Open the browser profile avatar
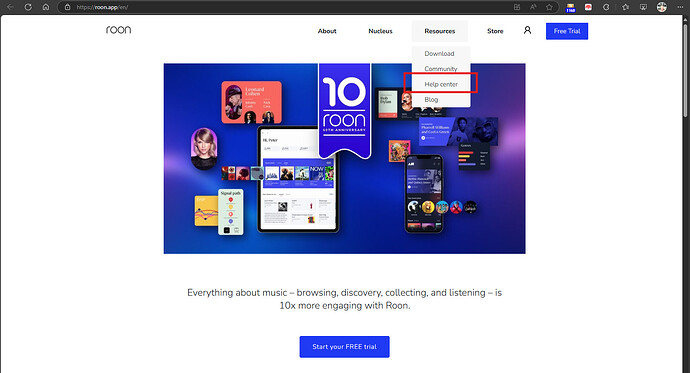 click(661, 7)
